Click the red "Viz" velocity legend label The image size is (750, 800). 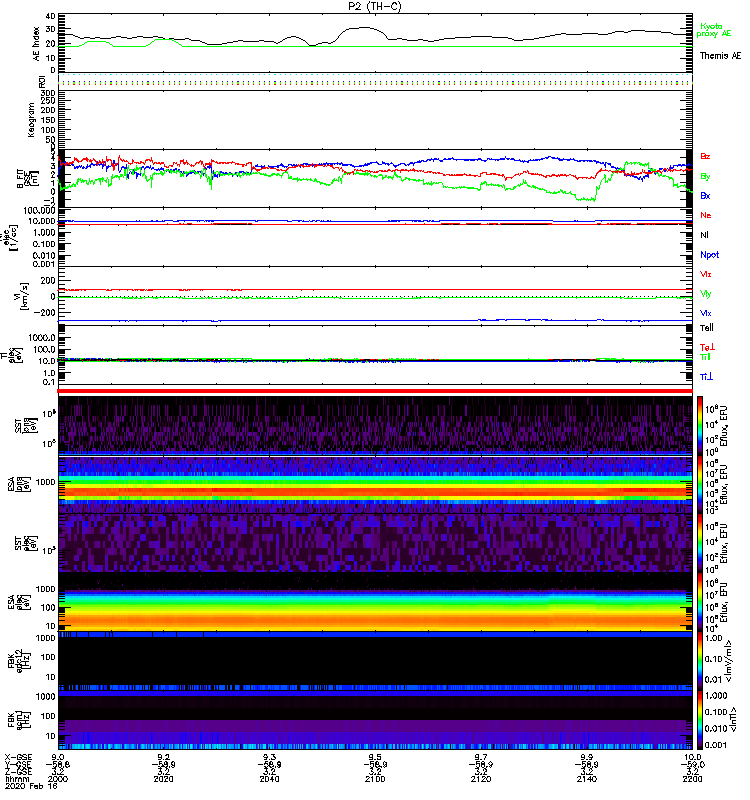(705, 274)
